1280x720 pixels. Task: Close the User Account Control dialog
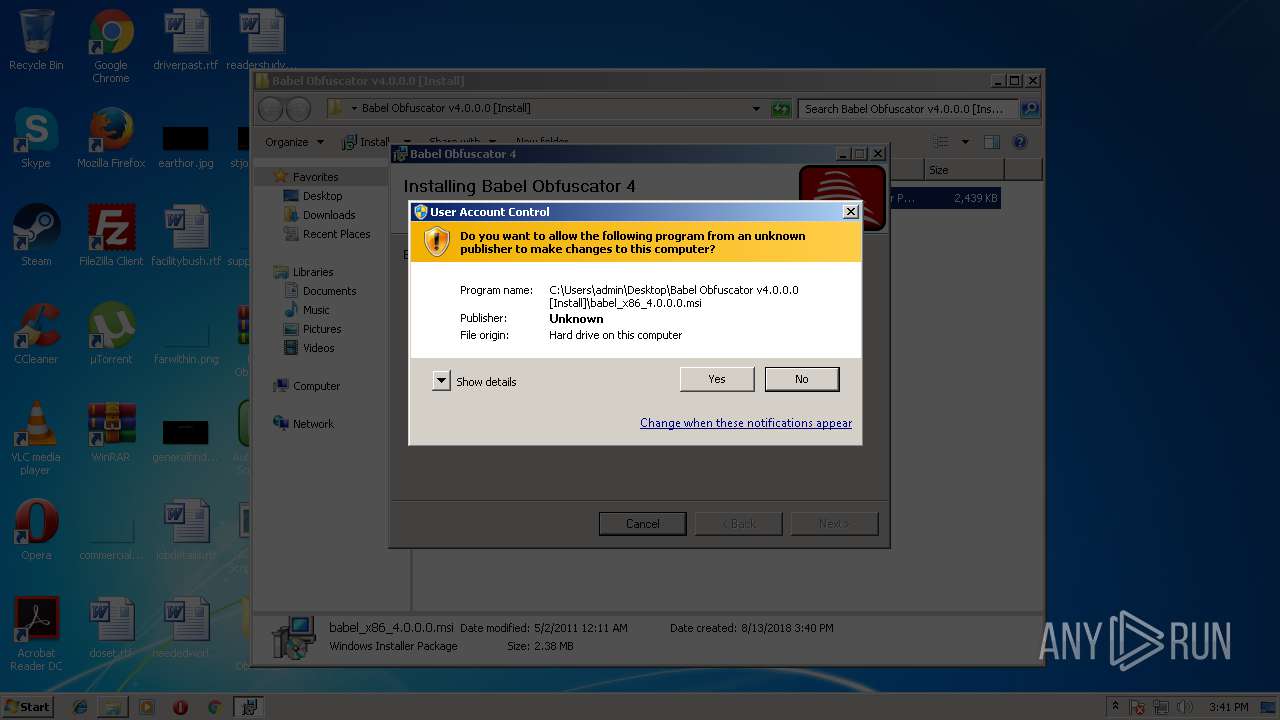pos(850,211)
